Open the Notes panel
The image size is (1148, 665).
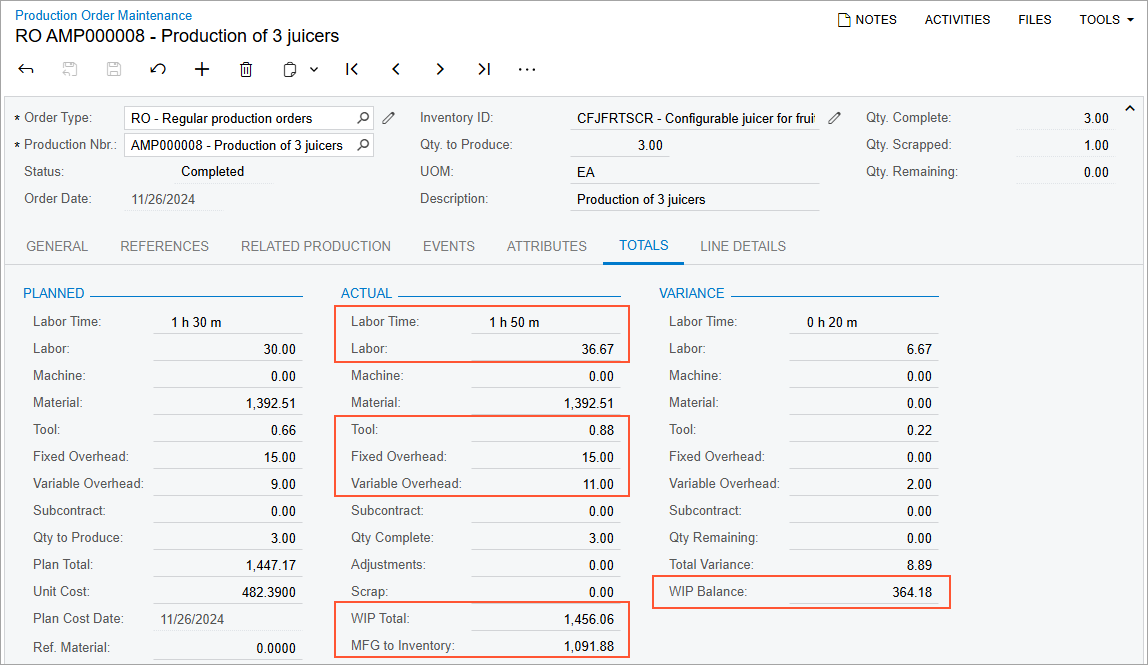point(867,19)
